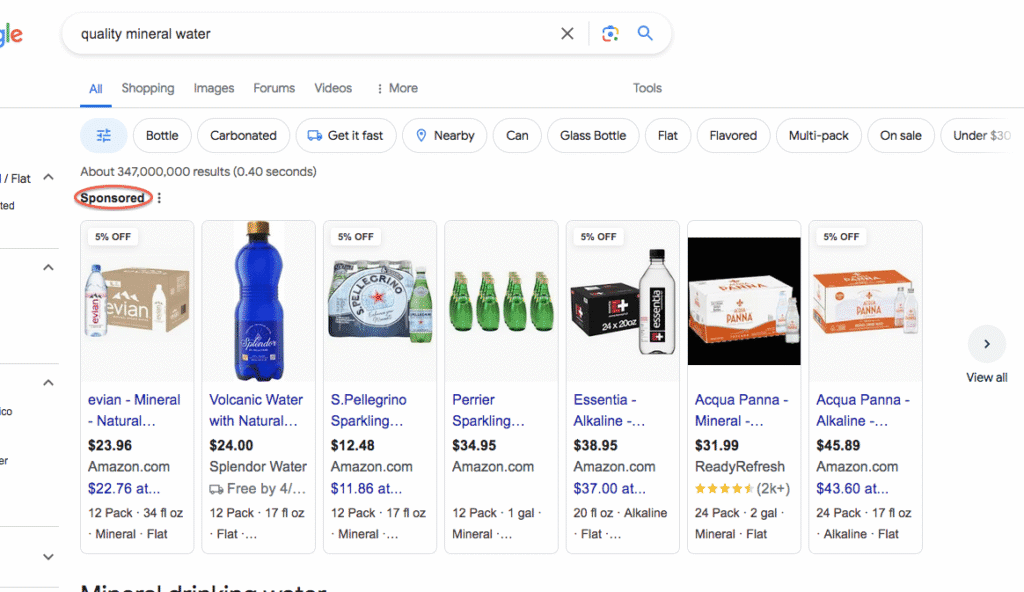Switch to the Shopping tab
The image size is (1024, 592).
tap(148, 88)
